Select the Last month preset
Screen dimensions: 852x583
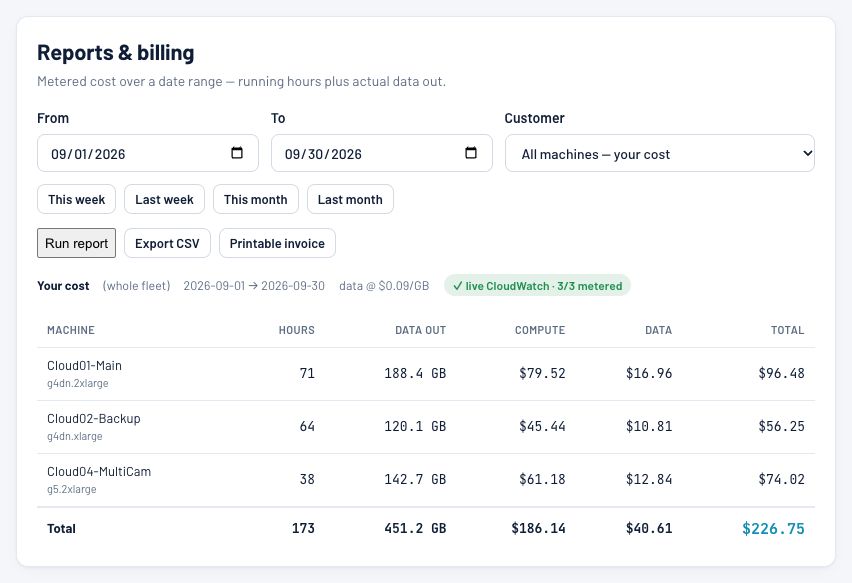coord(350,199)
